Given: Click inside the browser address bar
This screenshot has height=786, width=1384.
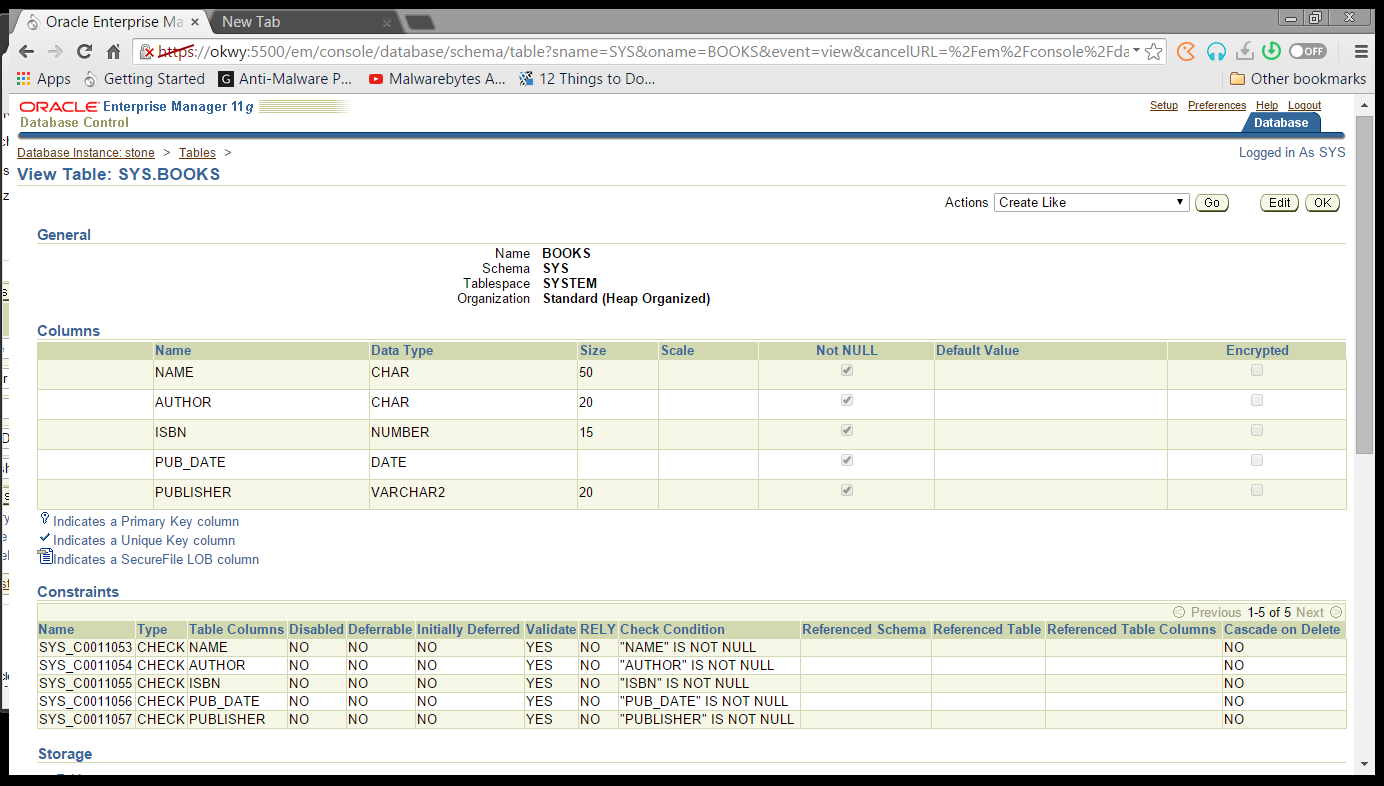Looking at the screenshot, I should click(600, 50).
